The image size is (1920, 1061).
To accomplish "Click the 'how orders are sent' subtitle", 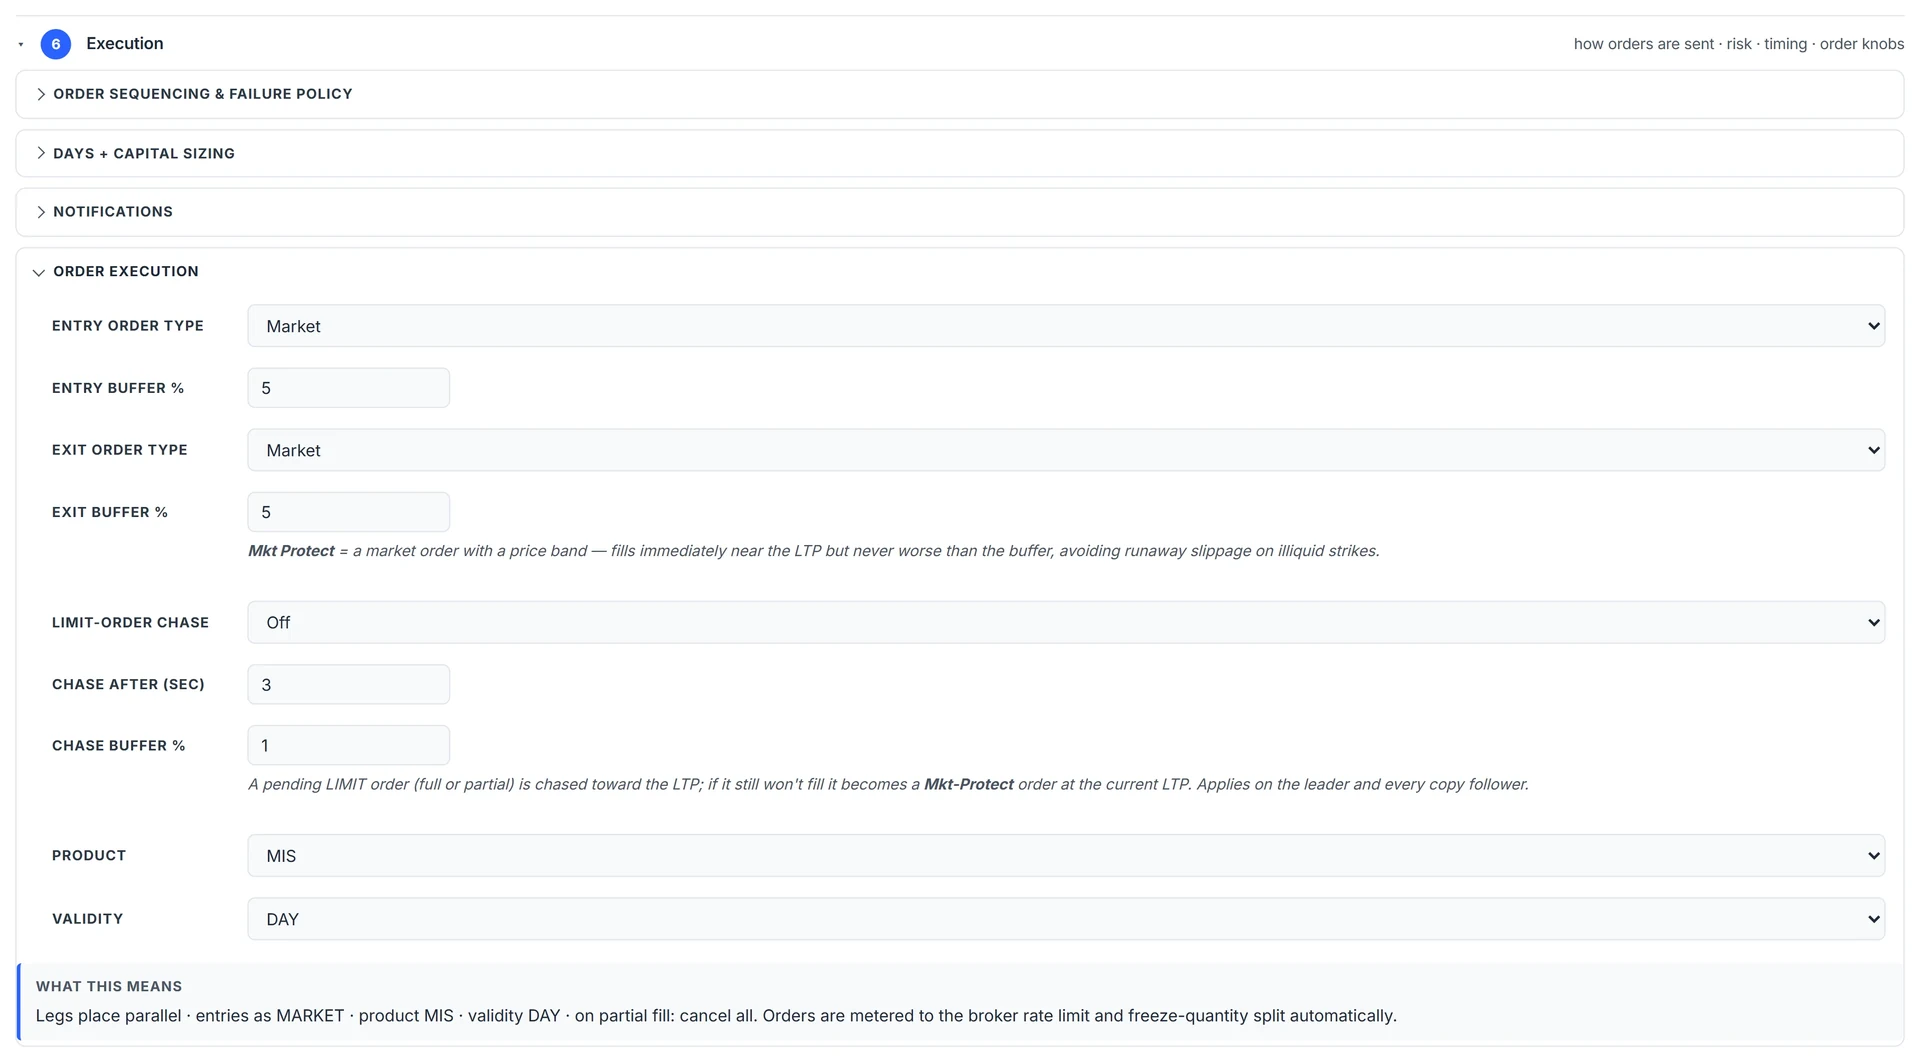I will point(1739,44).
